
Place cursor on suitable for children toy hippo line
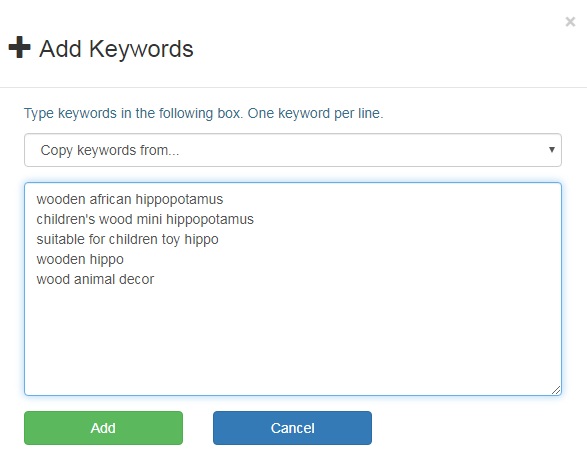(x=127, y=239)
